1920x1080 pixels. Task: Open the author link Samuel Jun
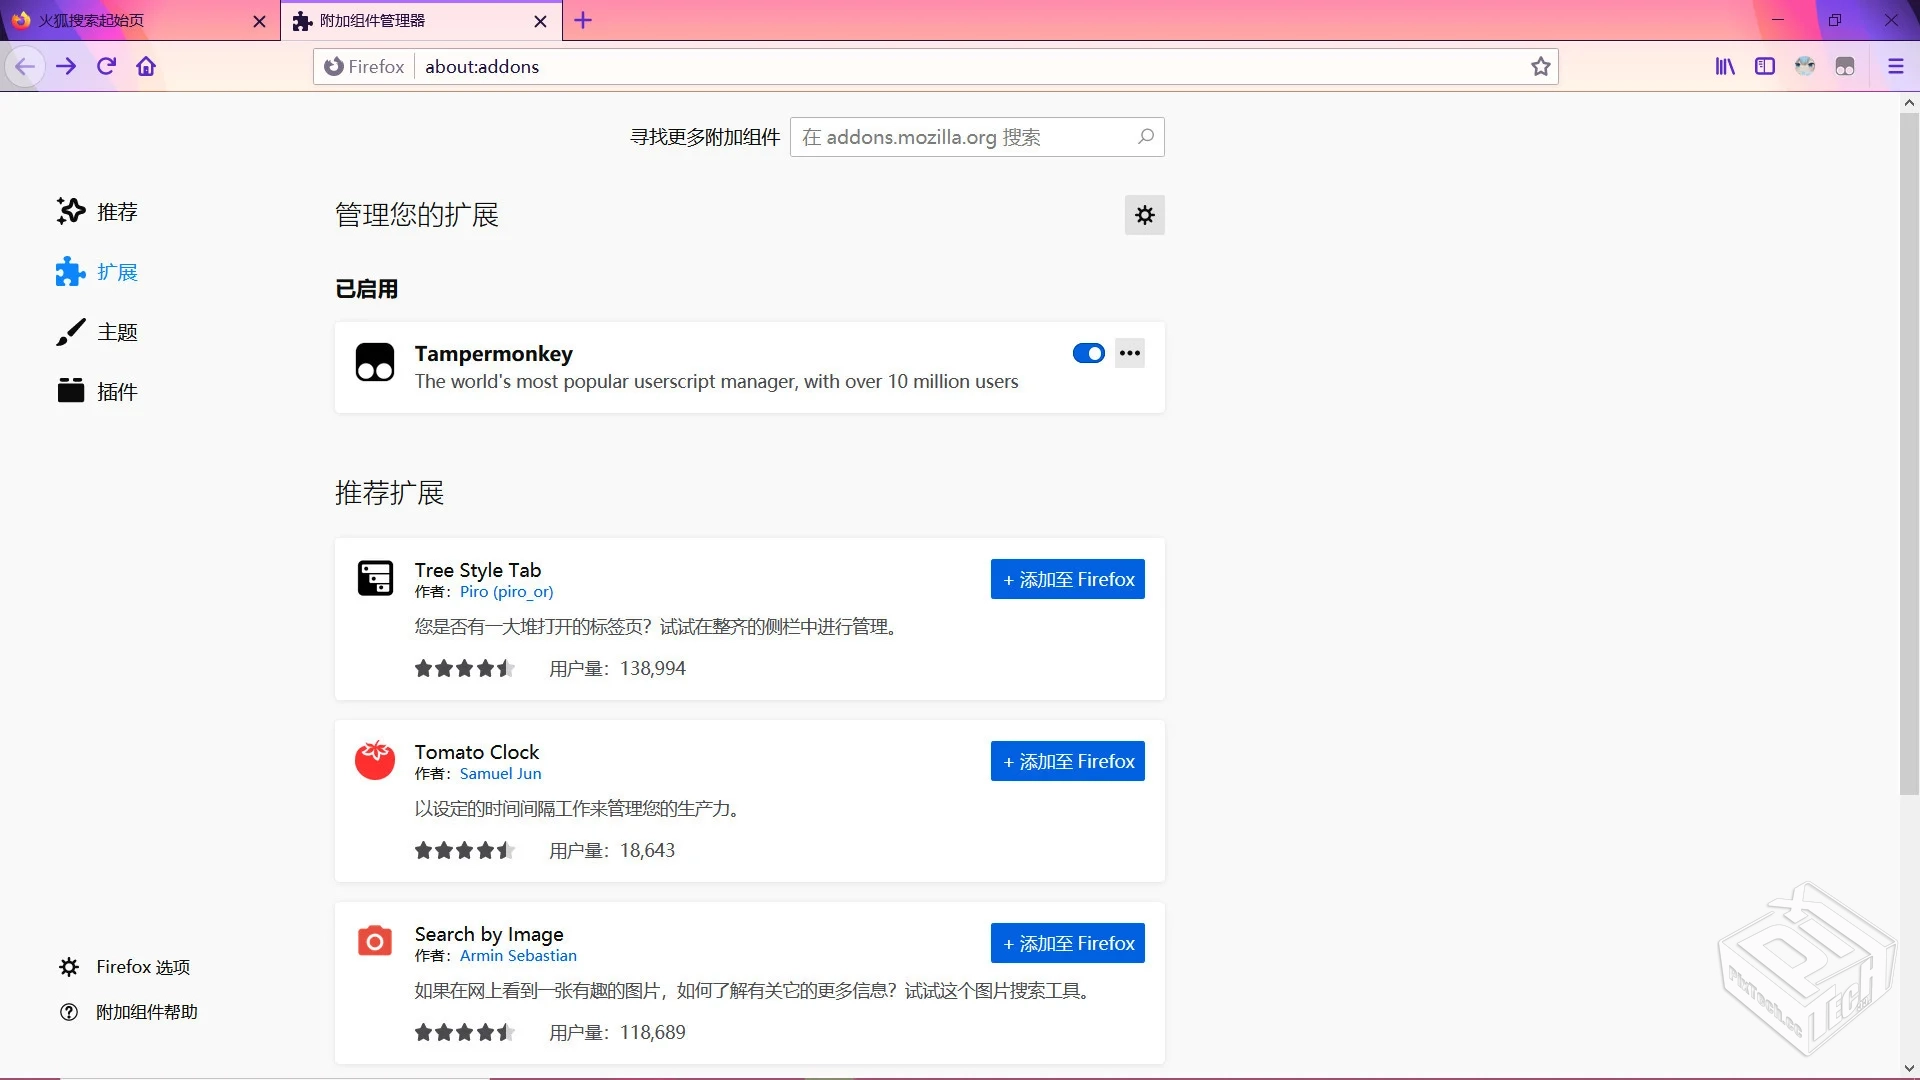(500, 774)
